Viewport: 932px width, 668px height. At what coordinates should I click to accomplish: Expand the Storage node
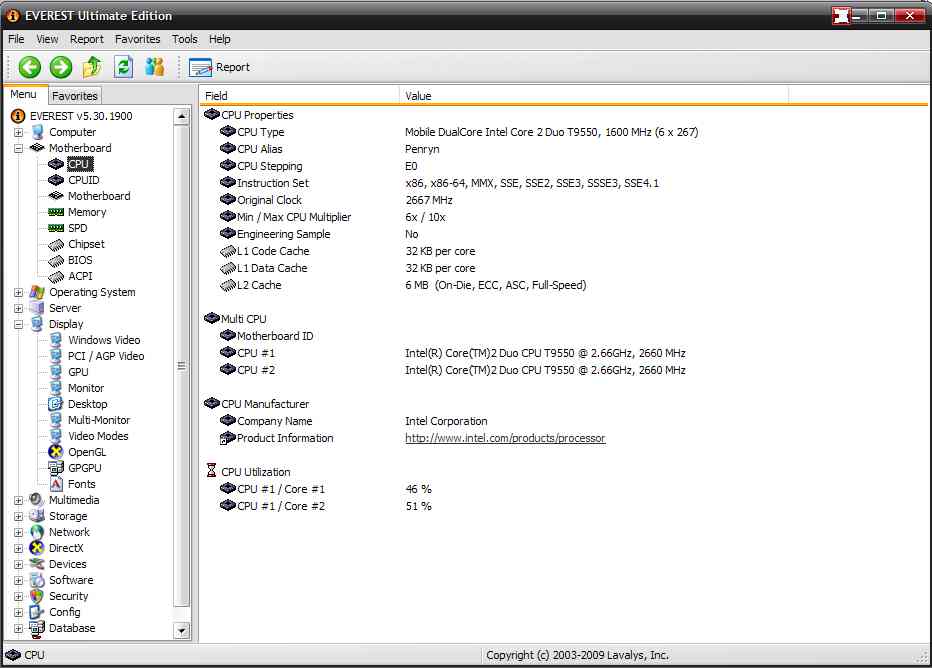18,516
